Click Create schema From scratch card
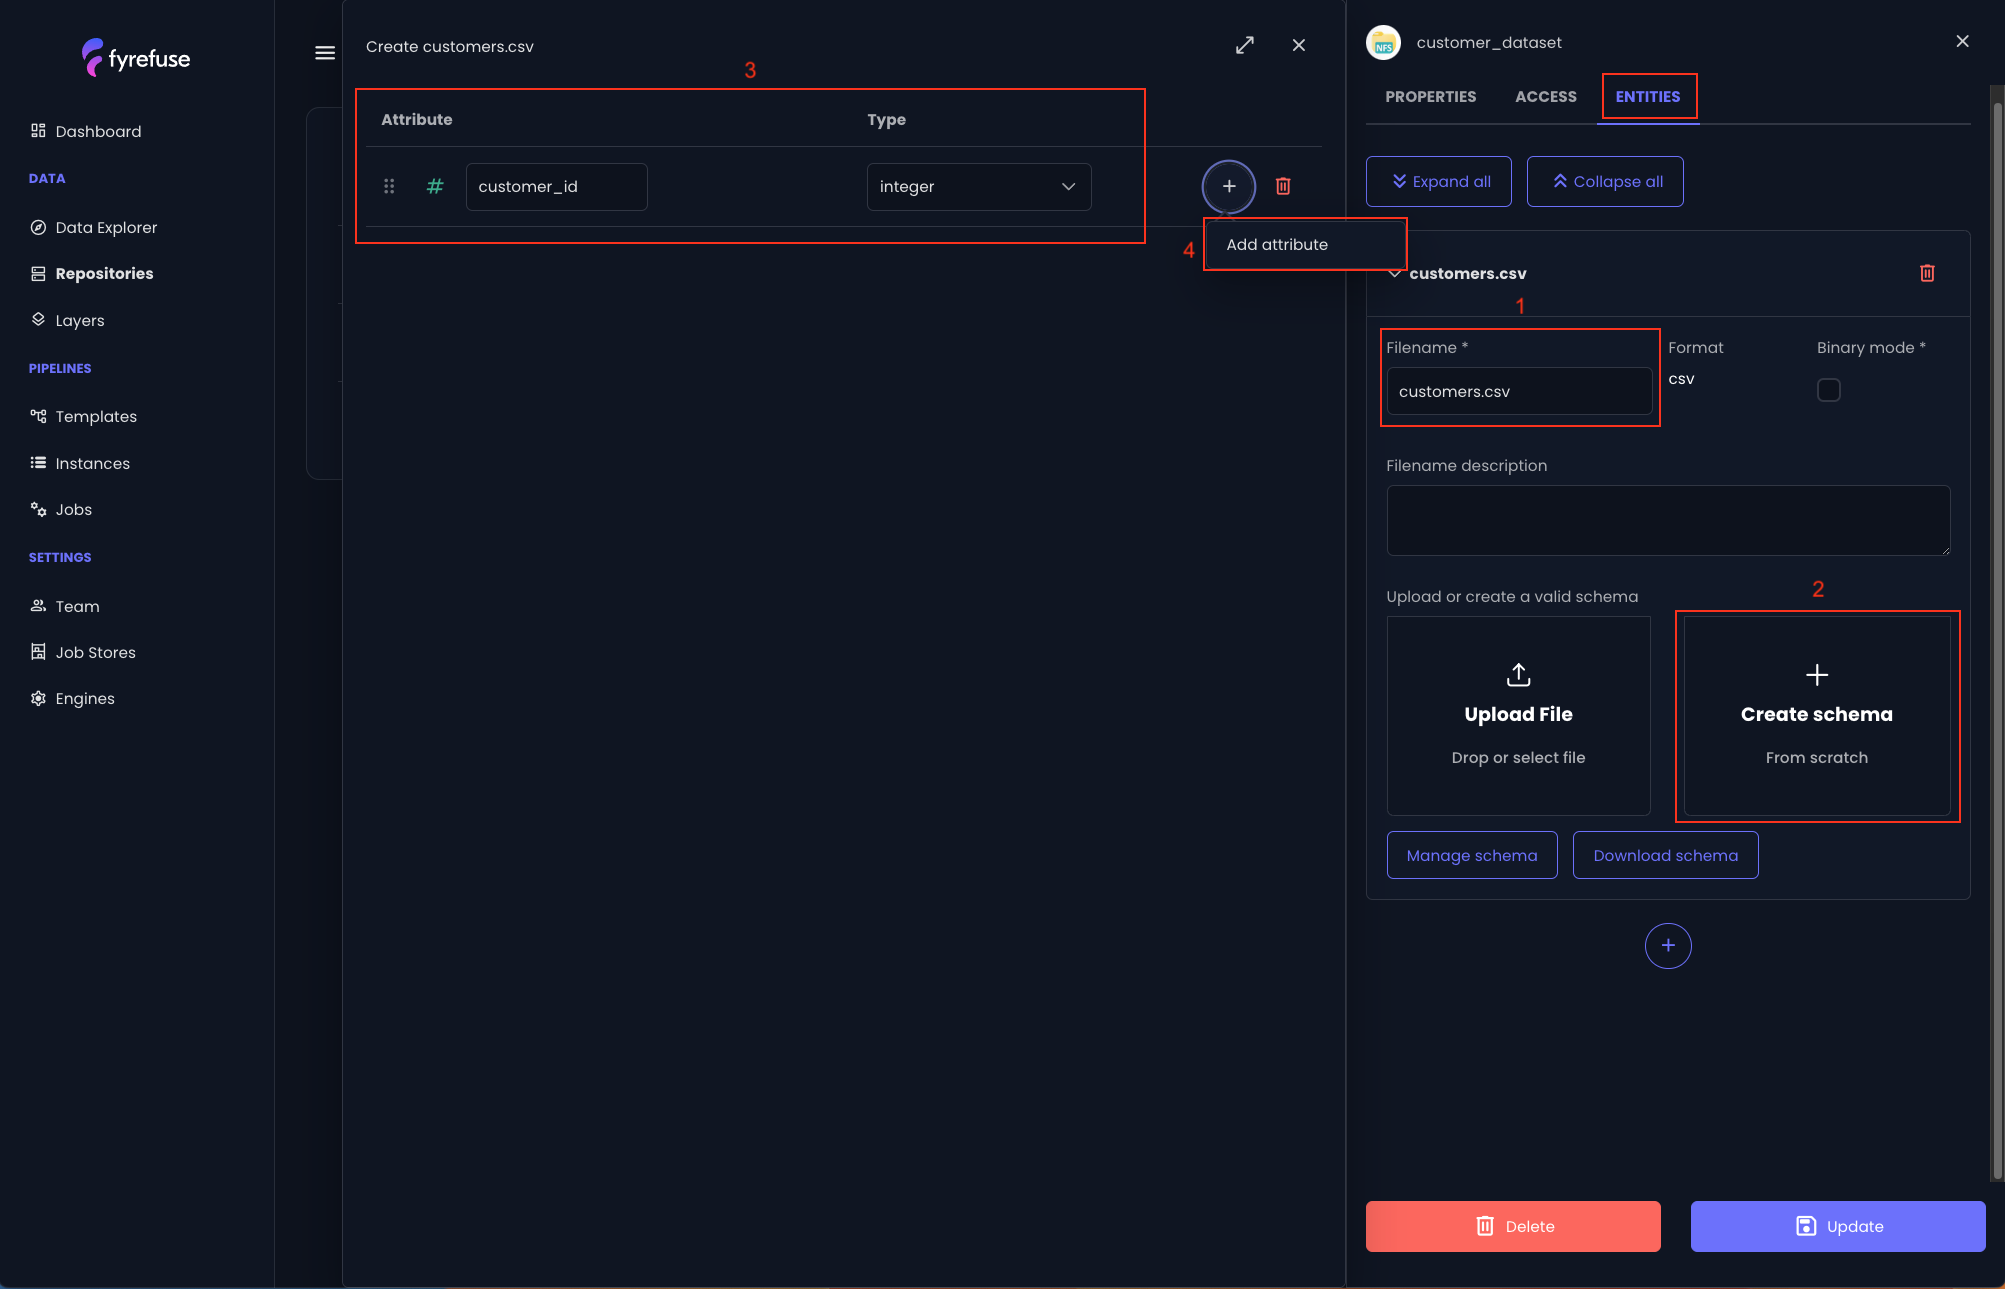The height and width of the screenshot is (1289, 2005). coord(1816,716)
